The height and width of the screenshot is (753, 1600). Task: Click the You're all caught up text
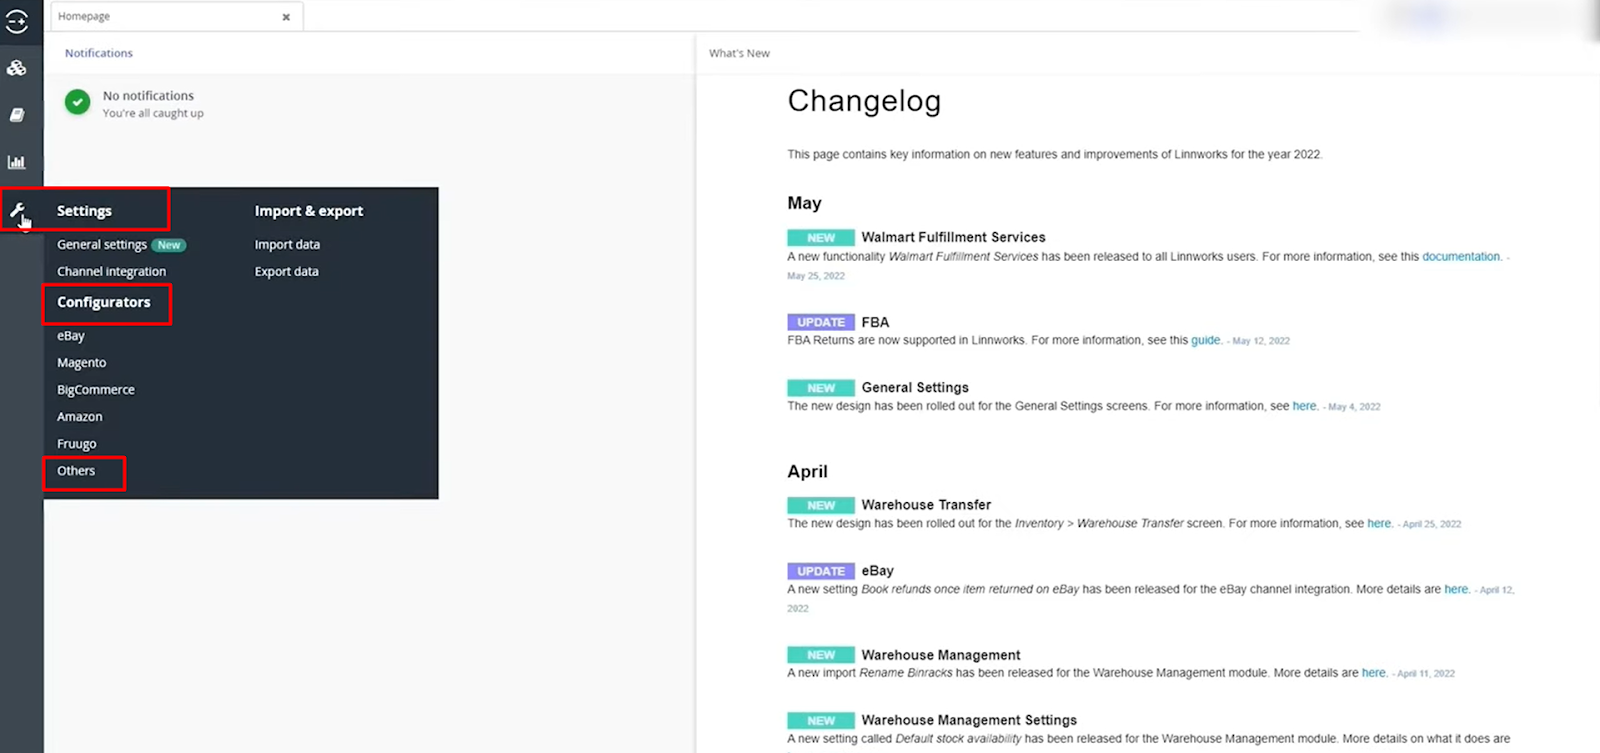click(x=153, y=113)
